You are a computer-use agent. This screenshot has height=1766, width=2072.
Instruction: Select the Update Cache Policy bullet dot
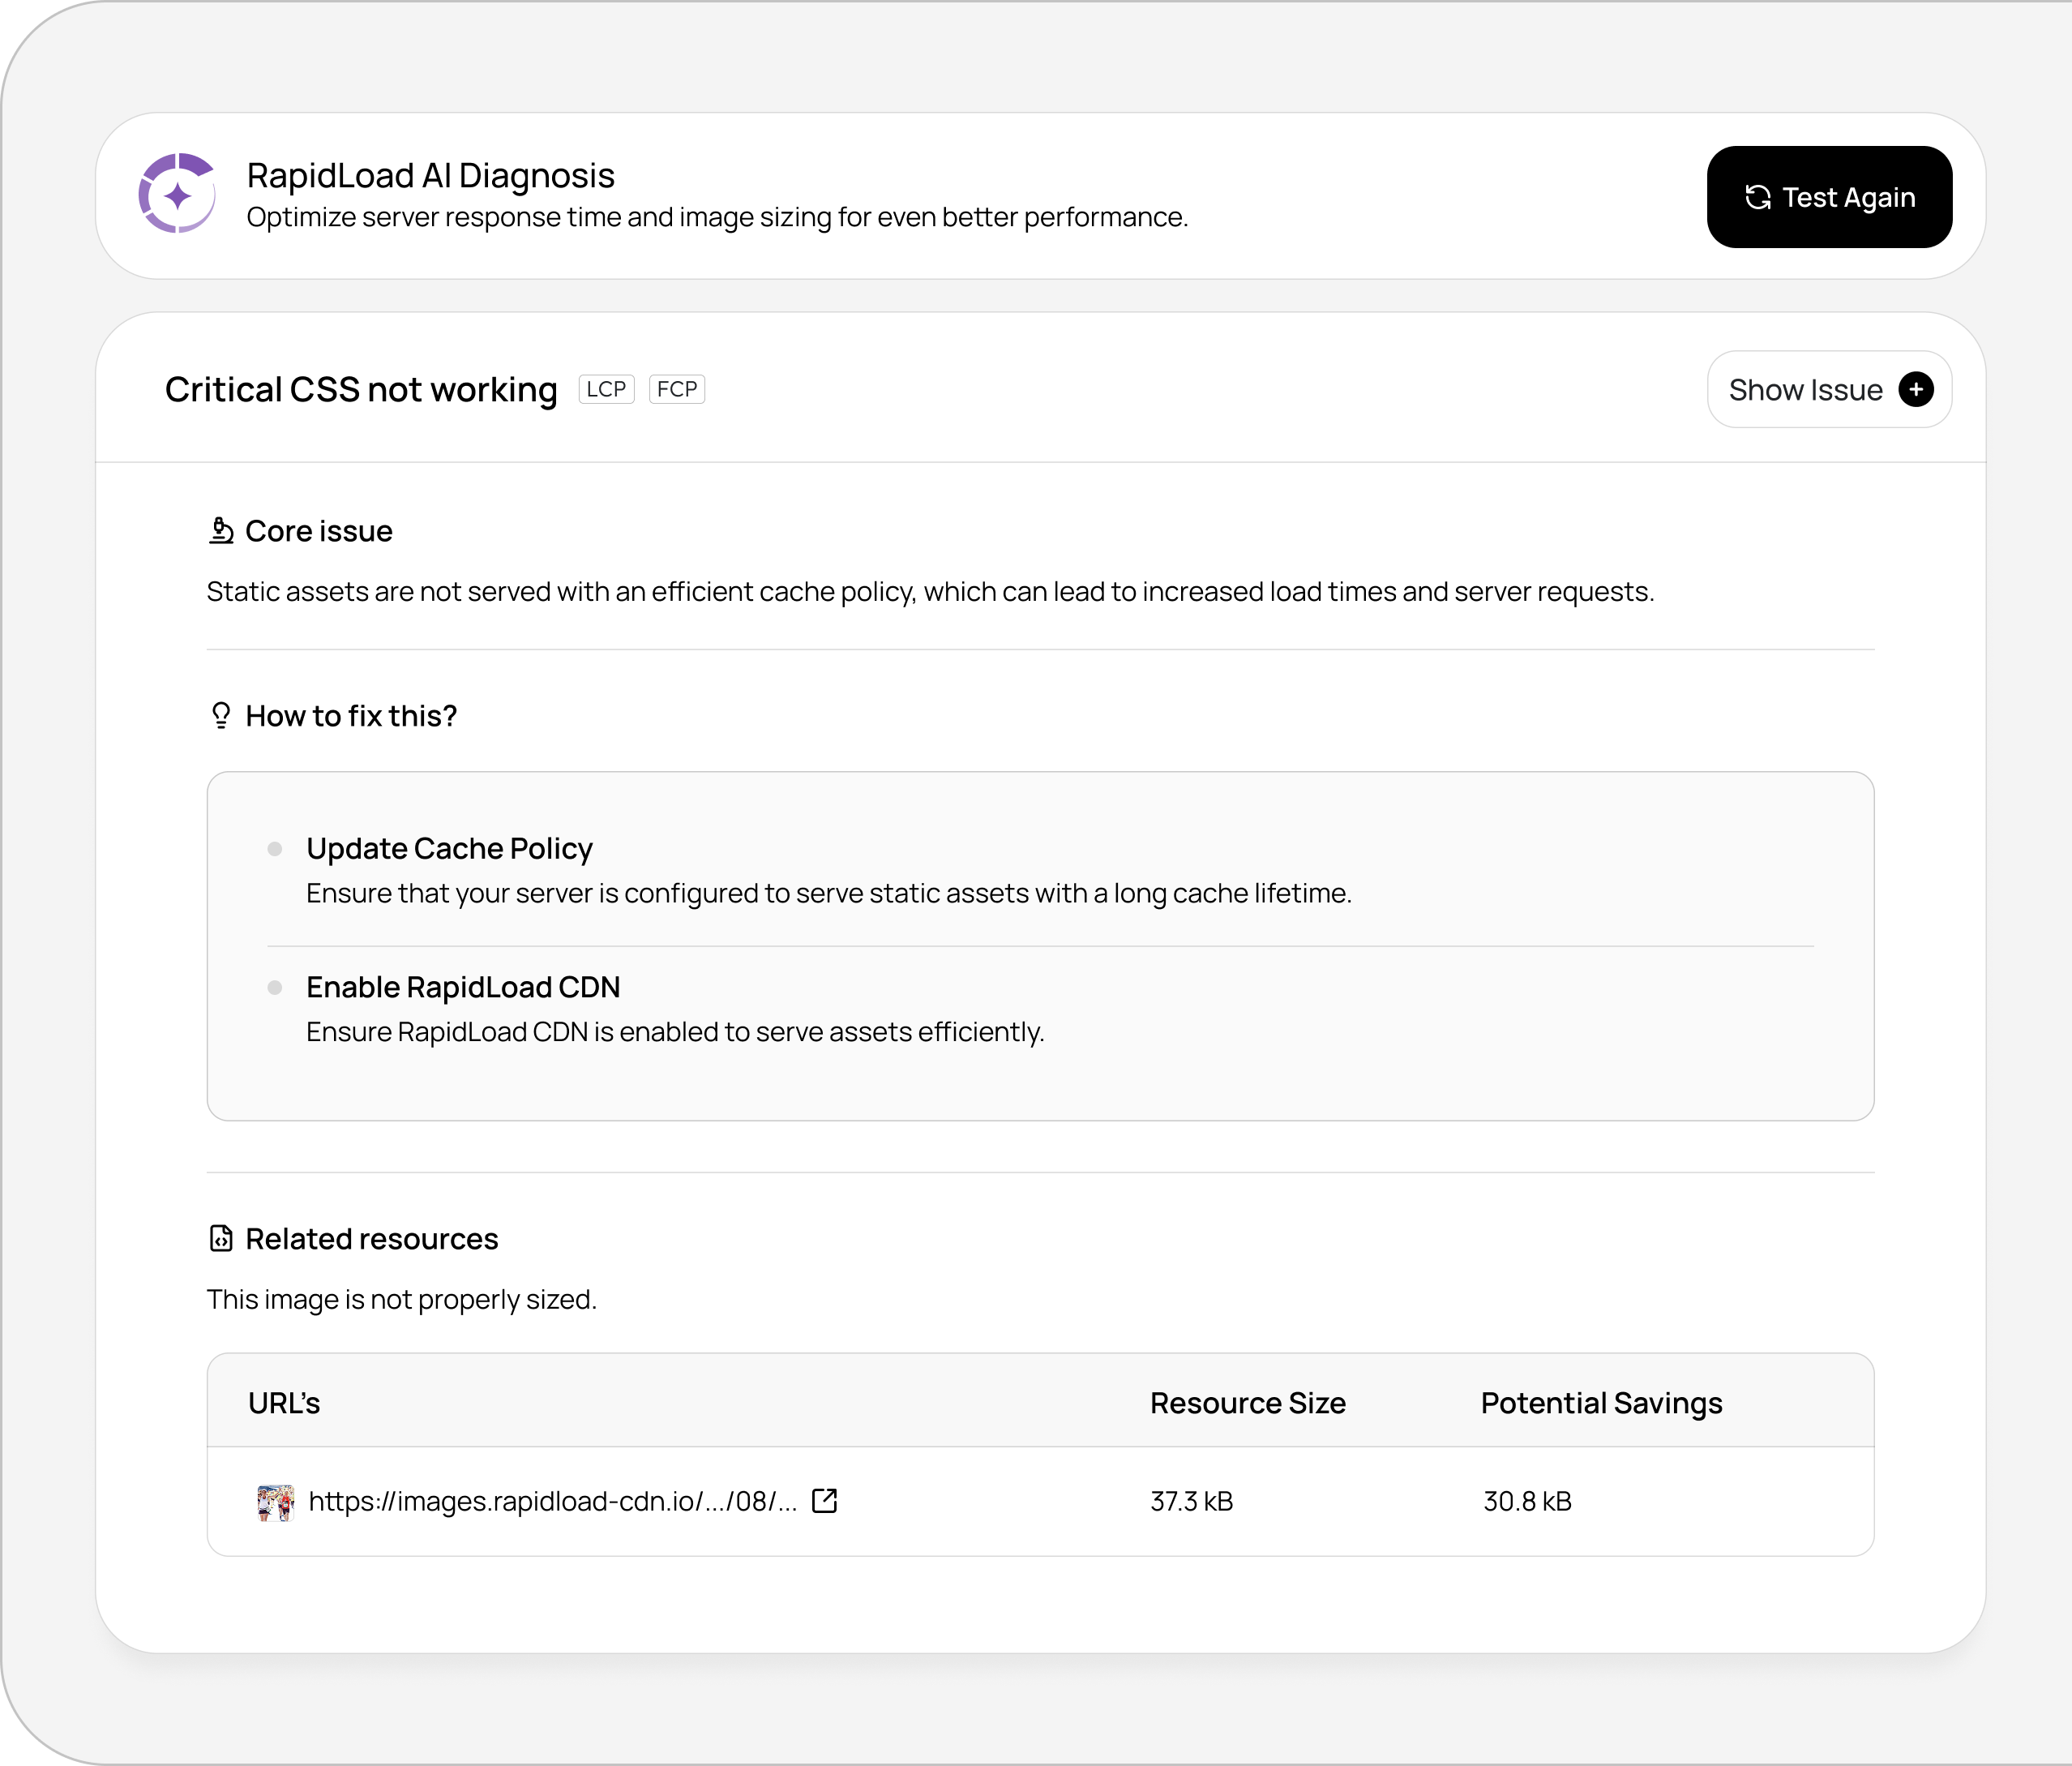tap(275, 849)
